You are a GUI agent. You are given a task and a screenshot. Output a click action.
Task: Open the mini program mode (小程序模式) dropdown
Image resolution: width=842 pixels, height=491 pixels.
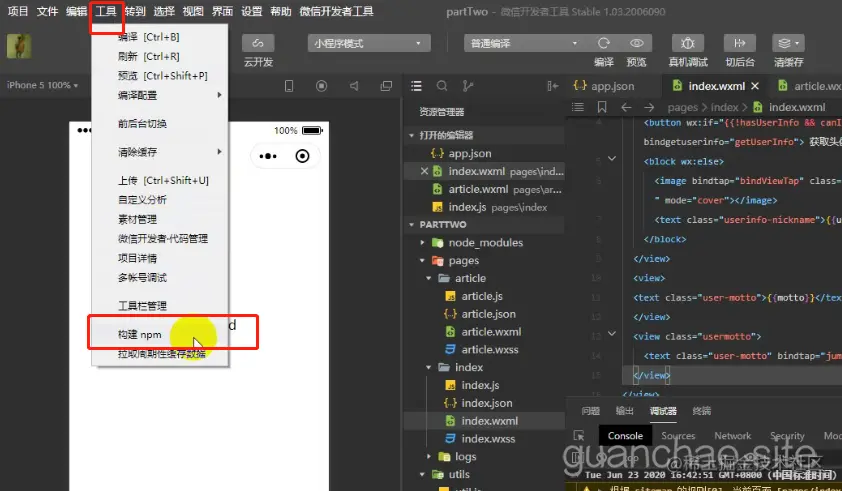tap(369, 43)
